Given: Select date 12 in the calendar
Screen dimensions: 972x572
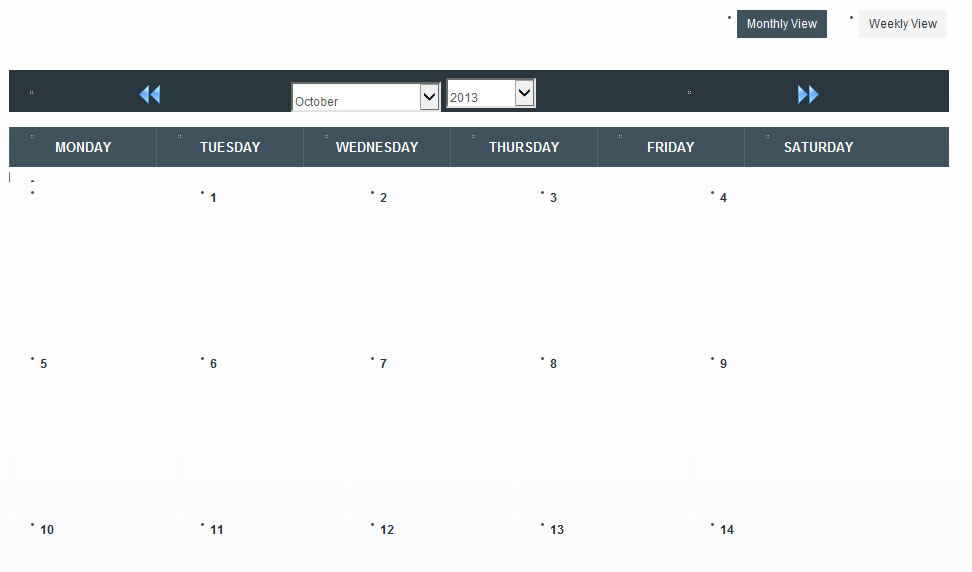Looking at the screenshot, I should tap(387, 530).
